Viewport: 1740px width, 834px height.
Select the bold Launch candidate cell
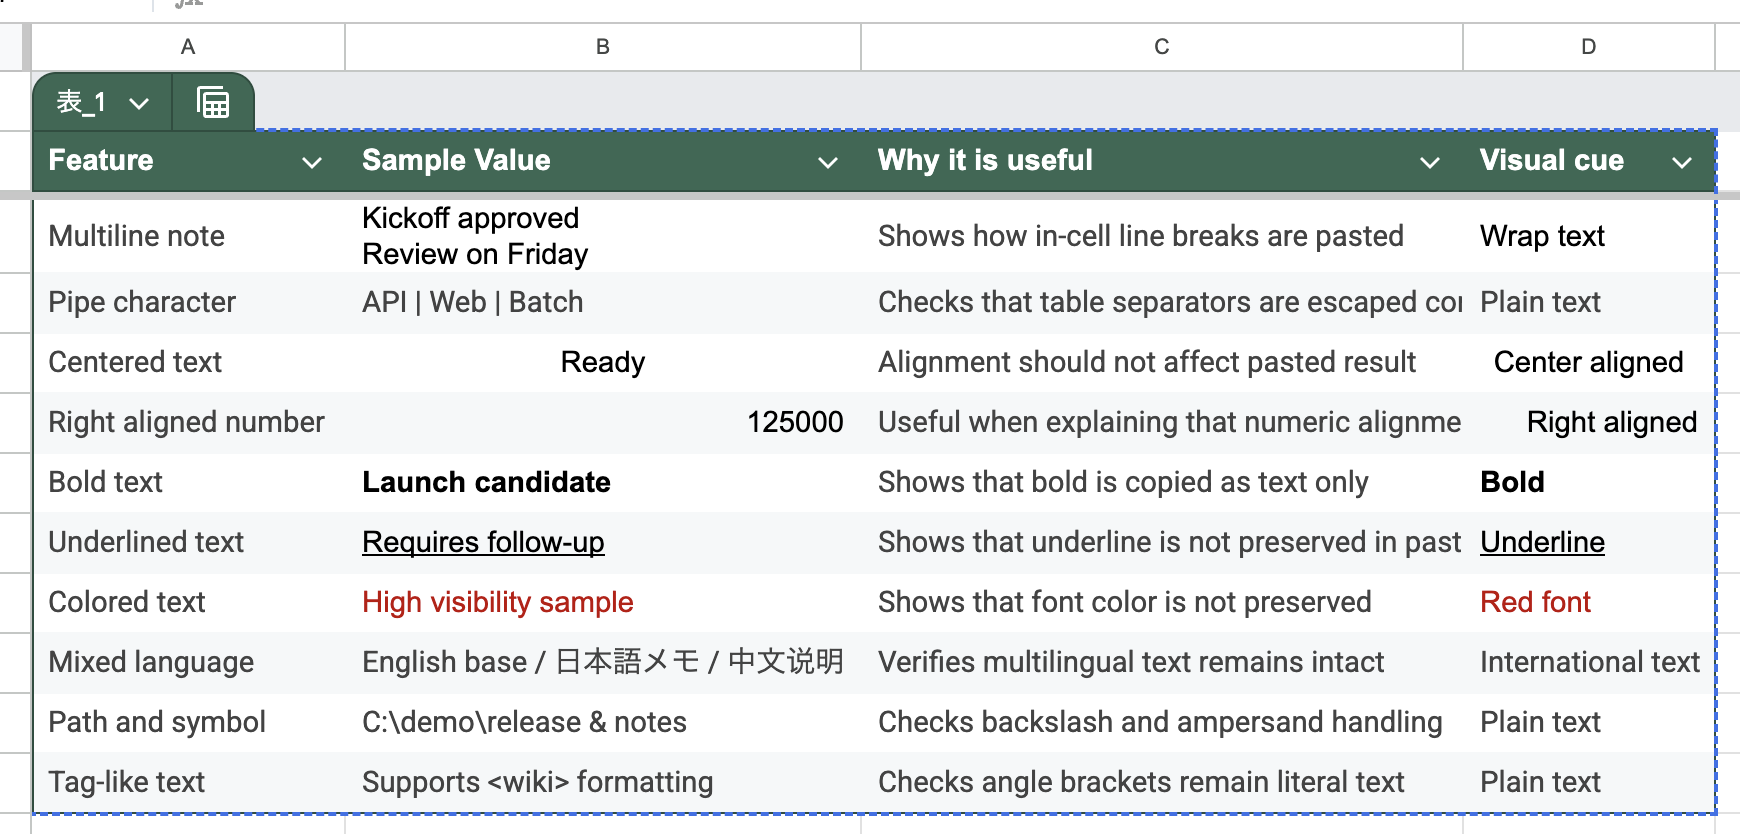[486, 482]
